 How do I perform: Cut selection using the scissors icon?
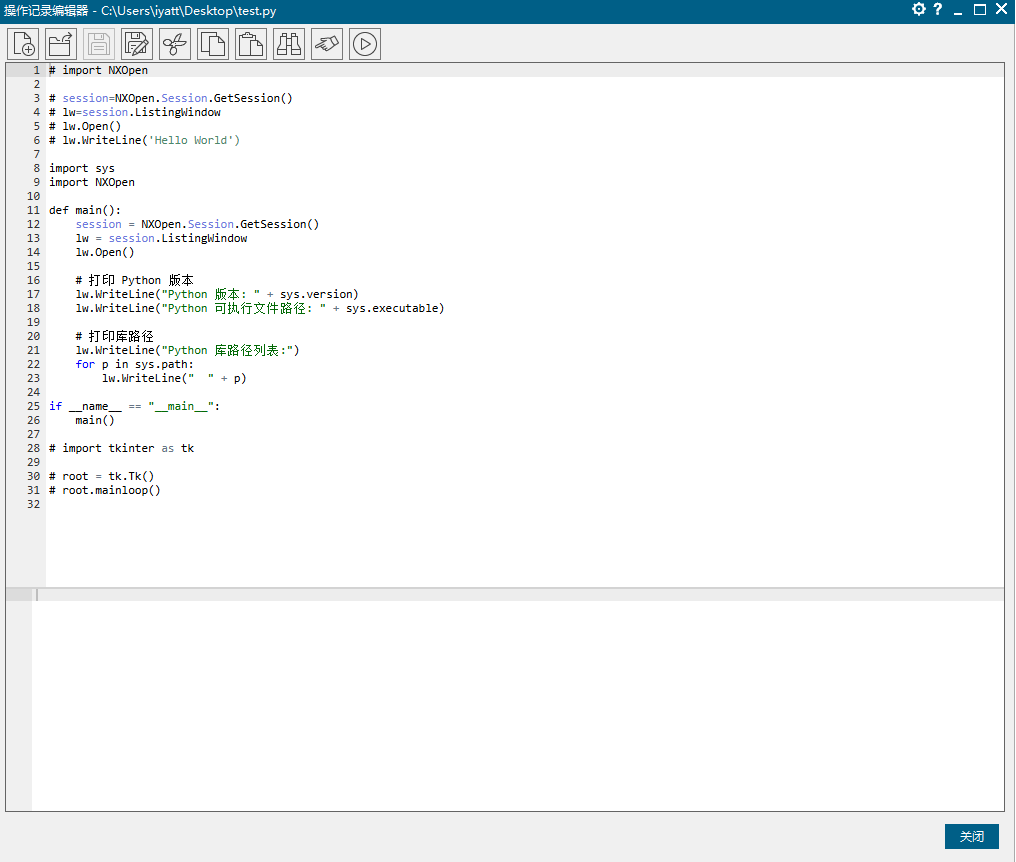coord(175,44)
